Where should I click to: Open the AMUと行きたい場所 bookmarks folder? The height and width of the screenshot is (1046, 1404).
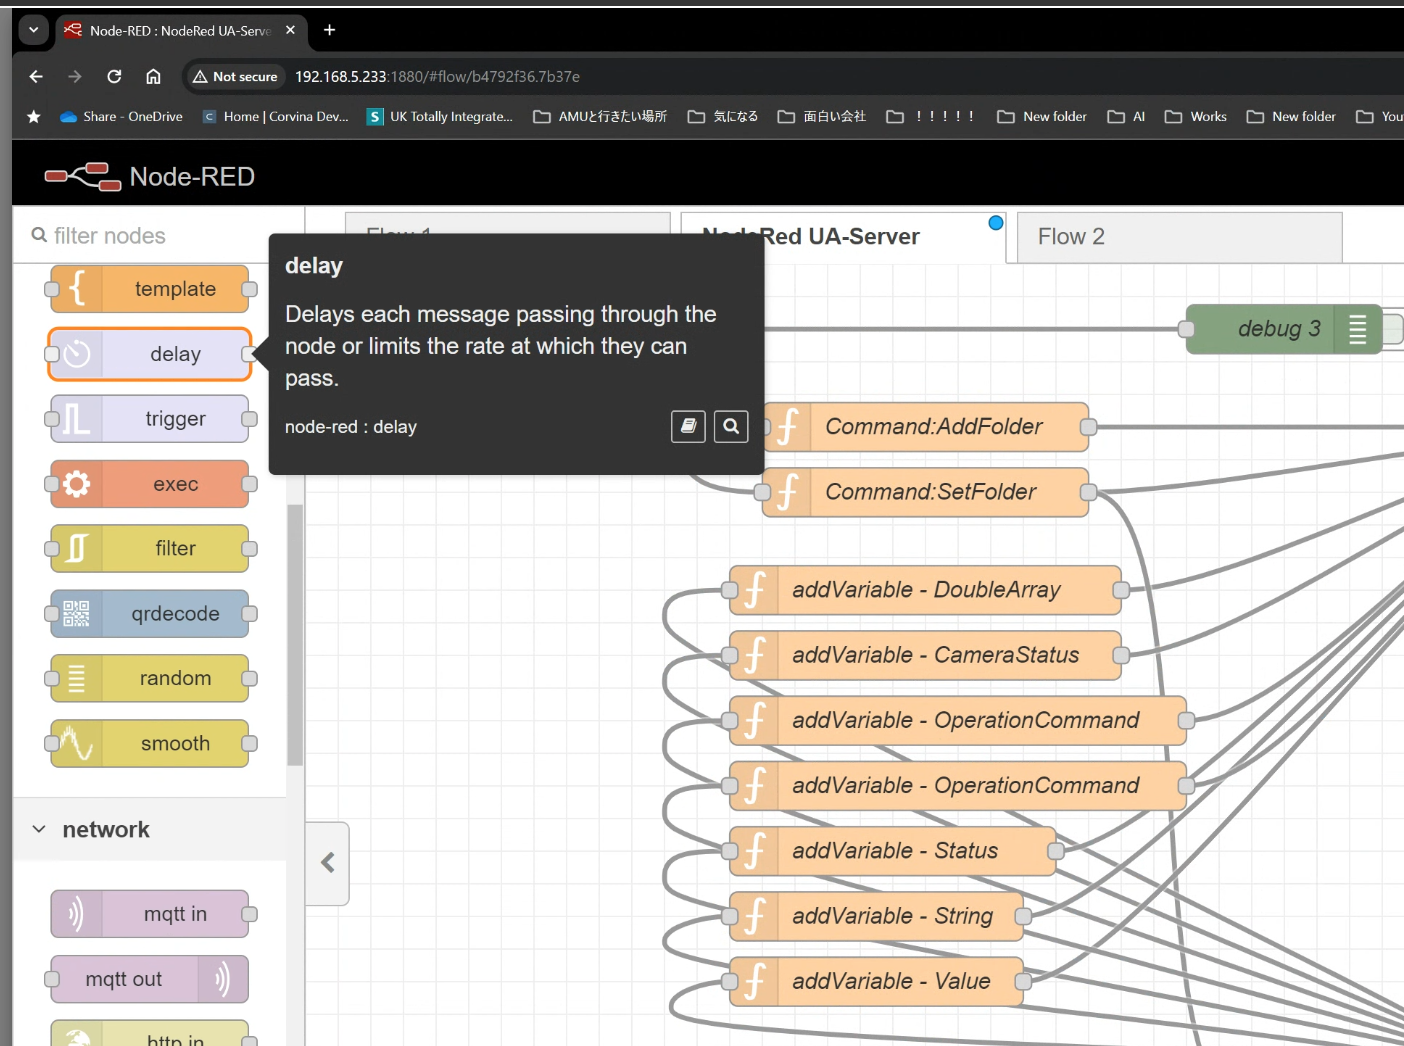(x=600, y=117)
